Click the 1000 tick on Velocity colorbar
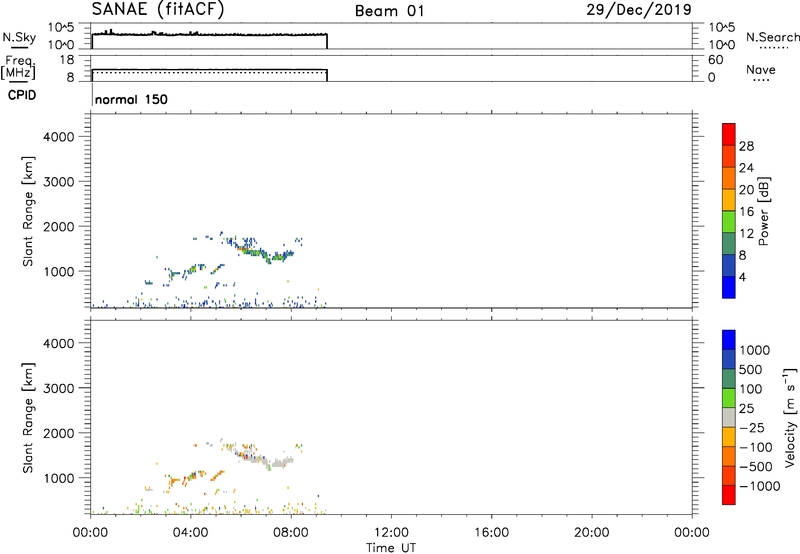The width and height of the screenshot is (800, 554). pos(755,350)
